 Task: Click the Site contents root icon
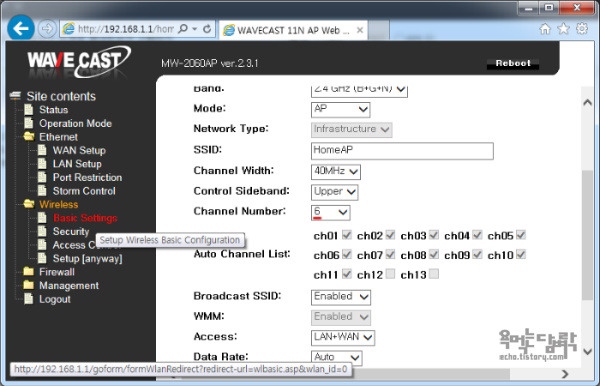coord(15,96)
